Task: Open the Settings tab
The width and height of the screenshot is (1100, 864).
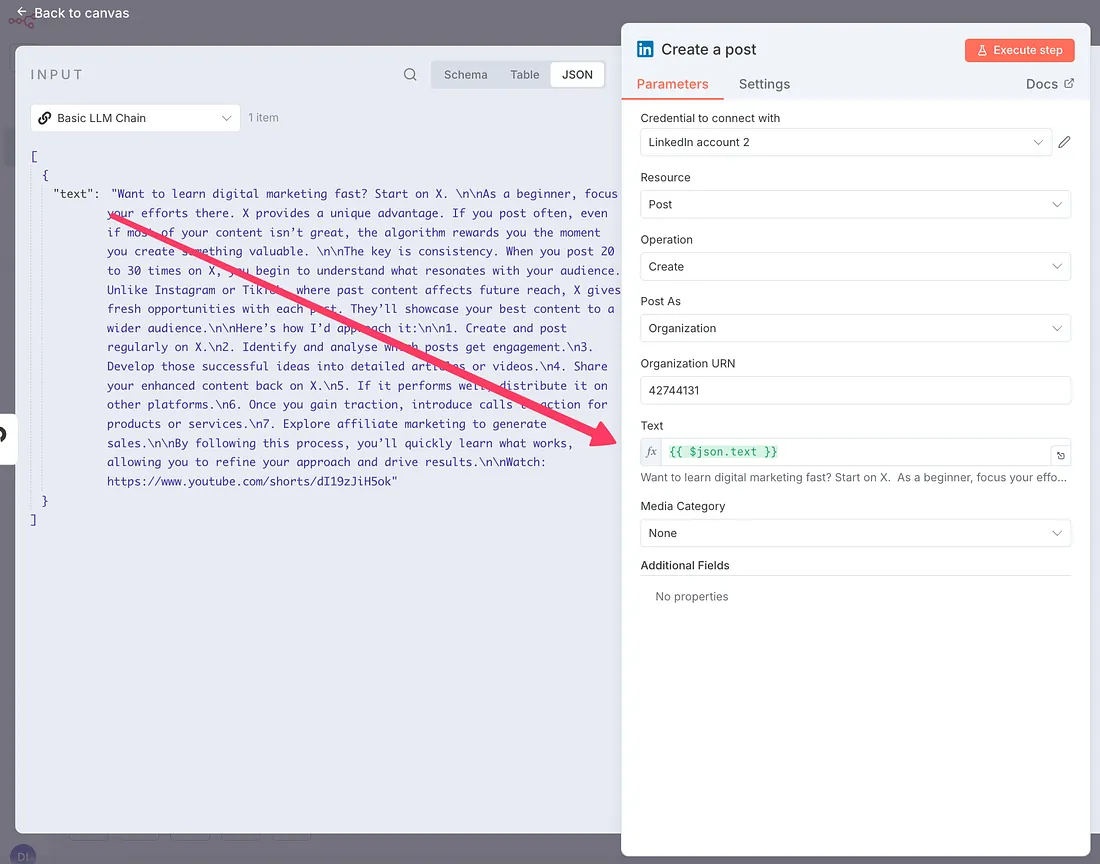Action: point(764,84)
